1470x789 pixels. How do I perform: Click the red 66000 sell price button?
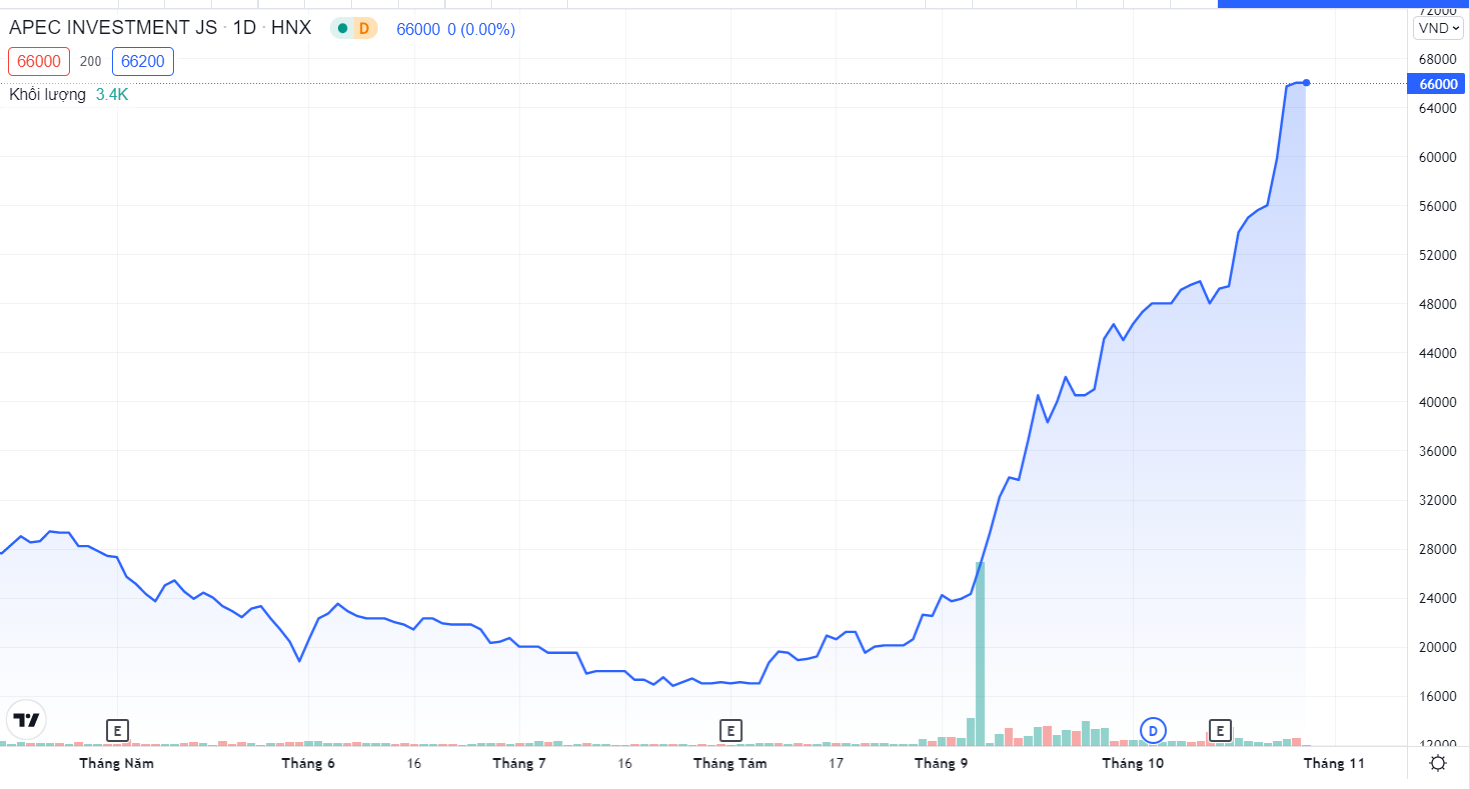click(x=38, y=61)
